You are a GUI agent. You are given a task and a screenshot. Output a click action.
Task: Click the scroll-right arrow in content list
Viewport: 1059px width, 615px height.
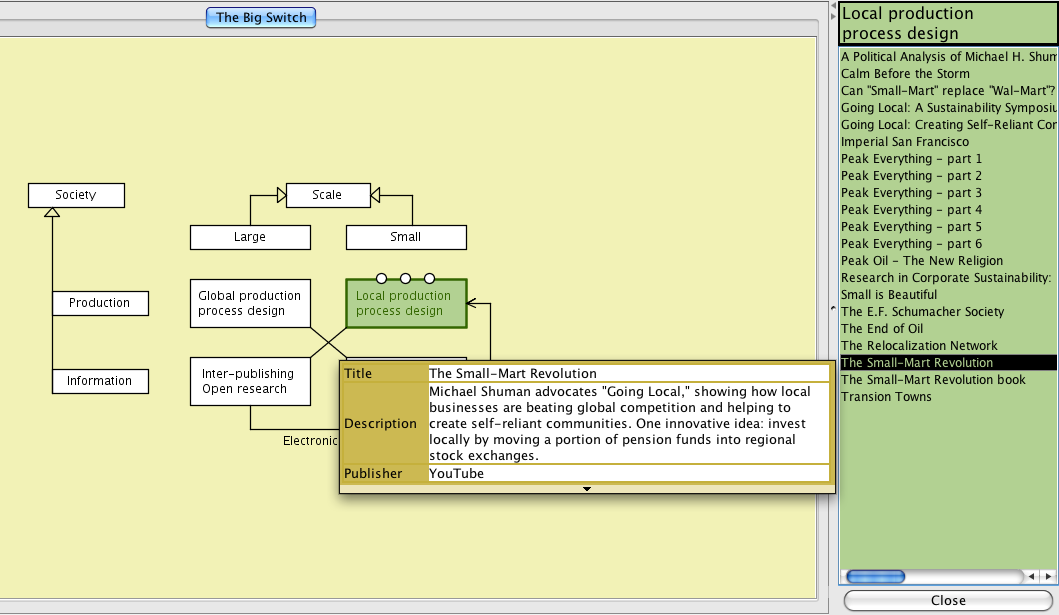[1048, 577]
